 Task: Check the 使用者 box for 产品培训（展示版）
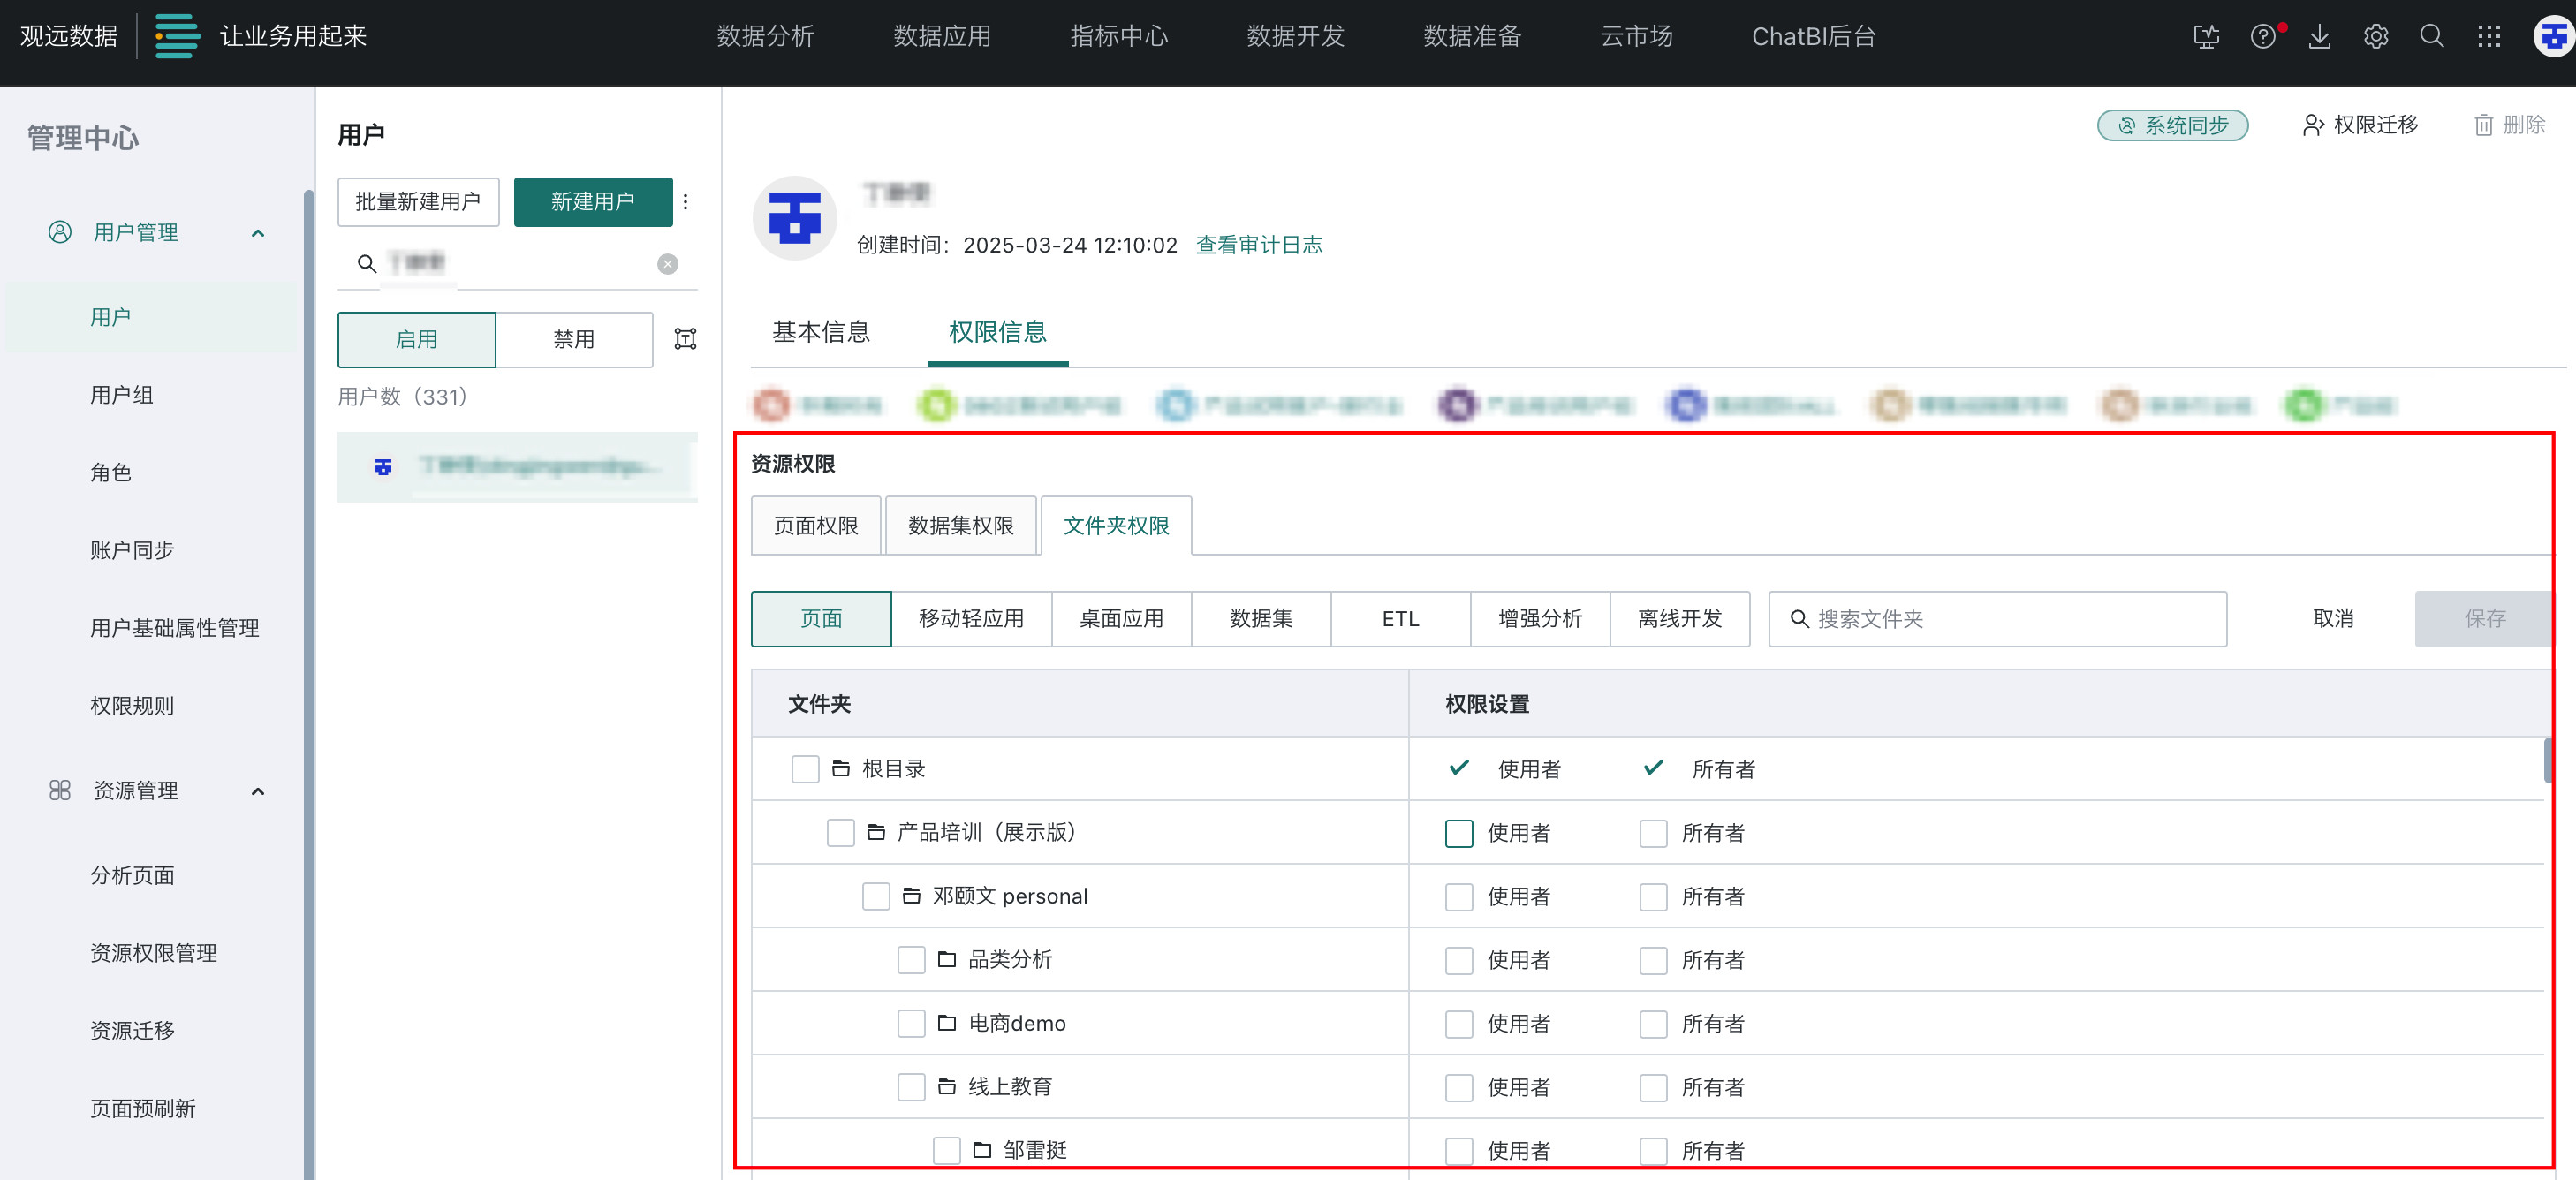point(1458,833)
